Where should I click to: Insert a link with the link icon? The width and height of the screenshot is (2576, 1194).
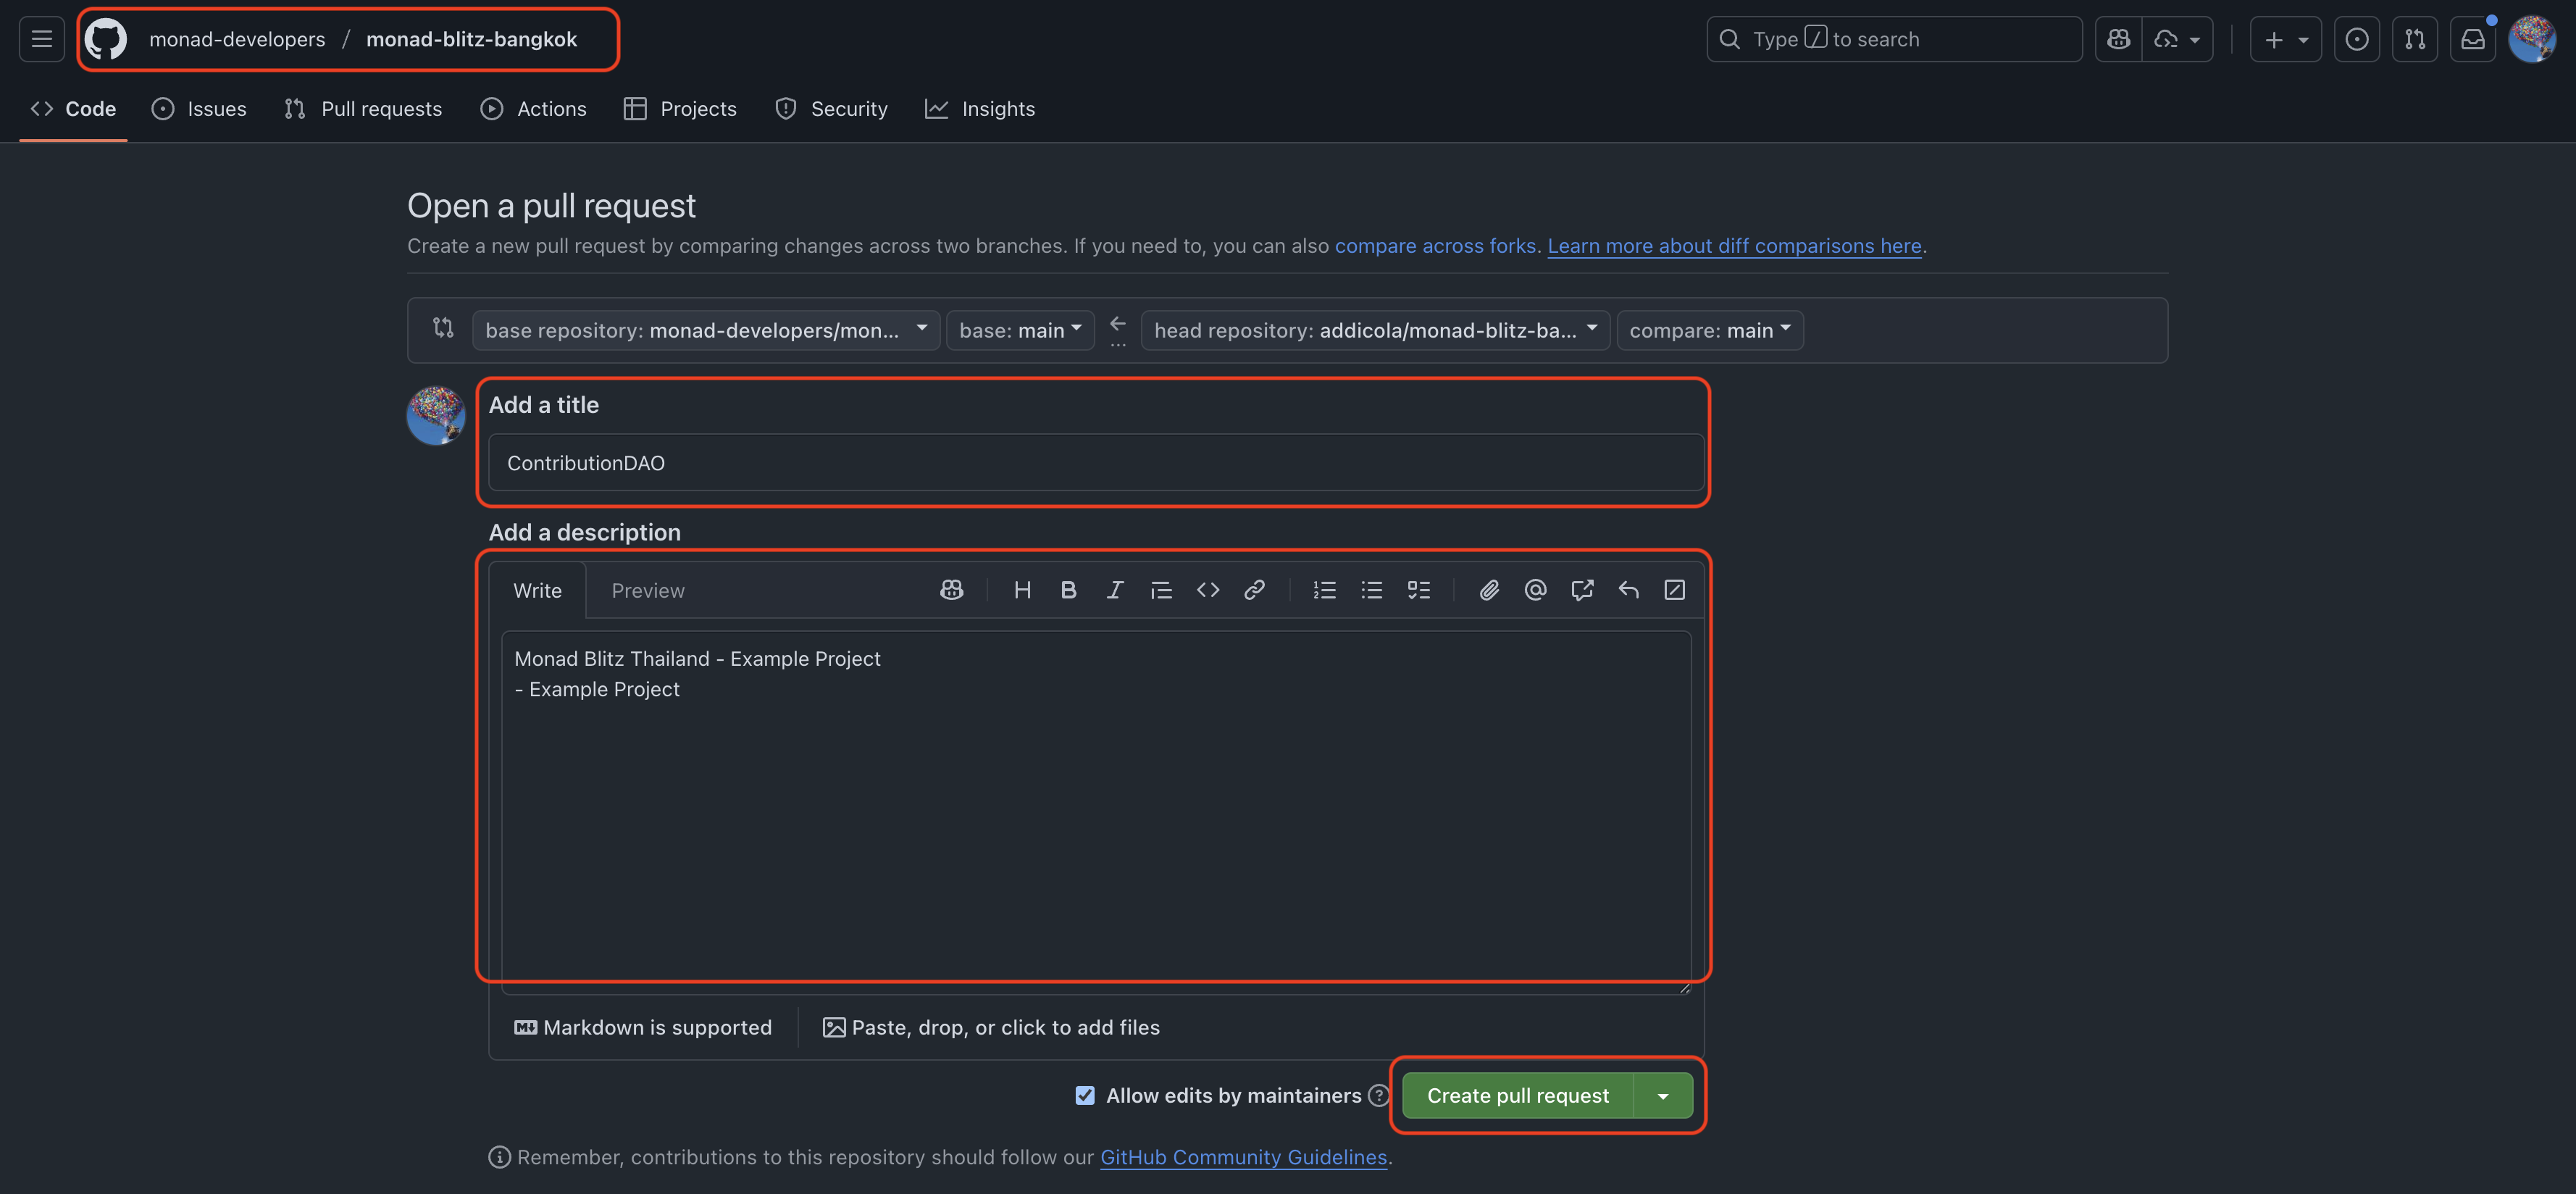tap(1254, 590)
